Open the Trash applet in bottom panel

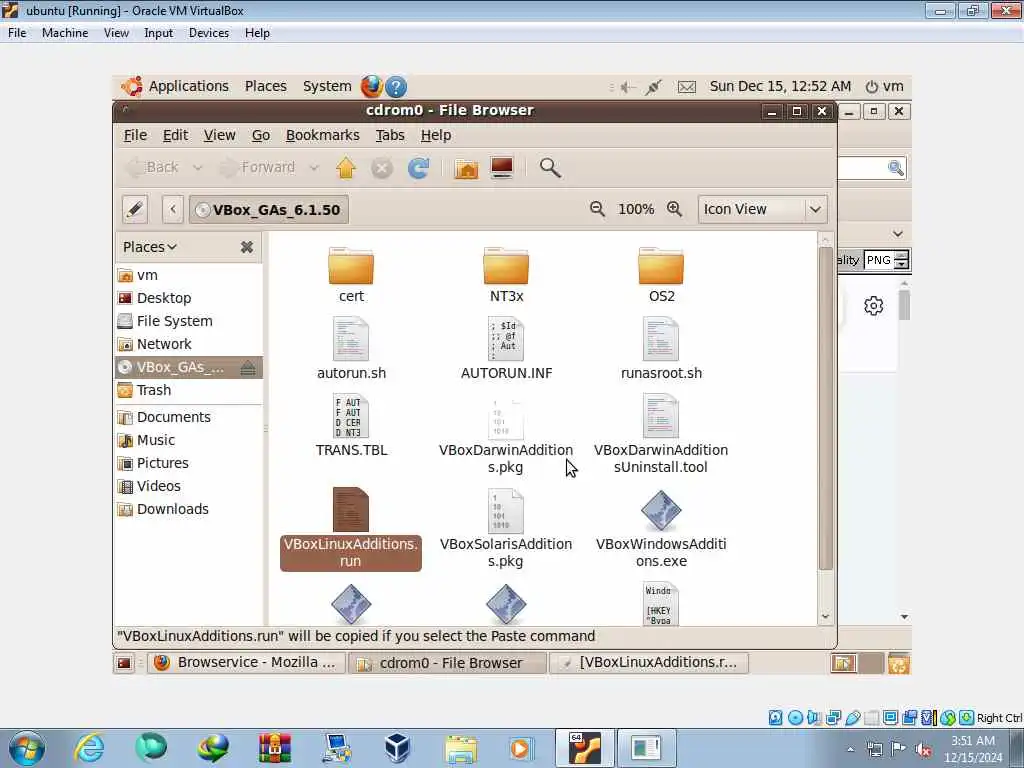[899, 664]
